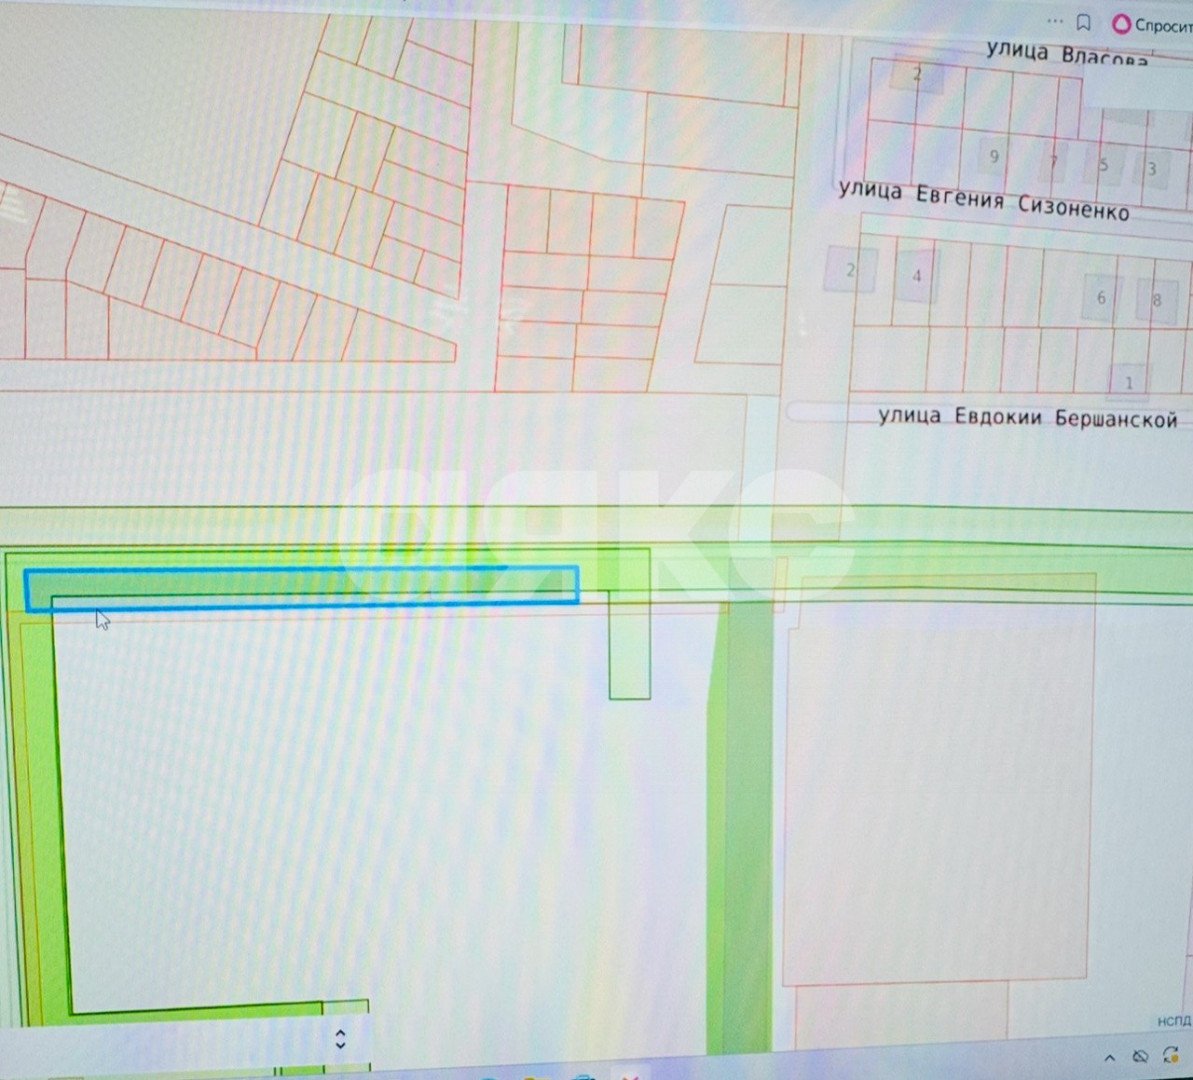
Task: Open the three-dots browser menu
Action: coord(1054,21)
